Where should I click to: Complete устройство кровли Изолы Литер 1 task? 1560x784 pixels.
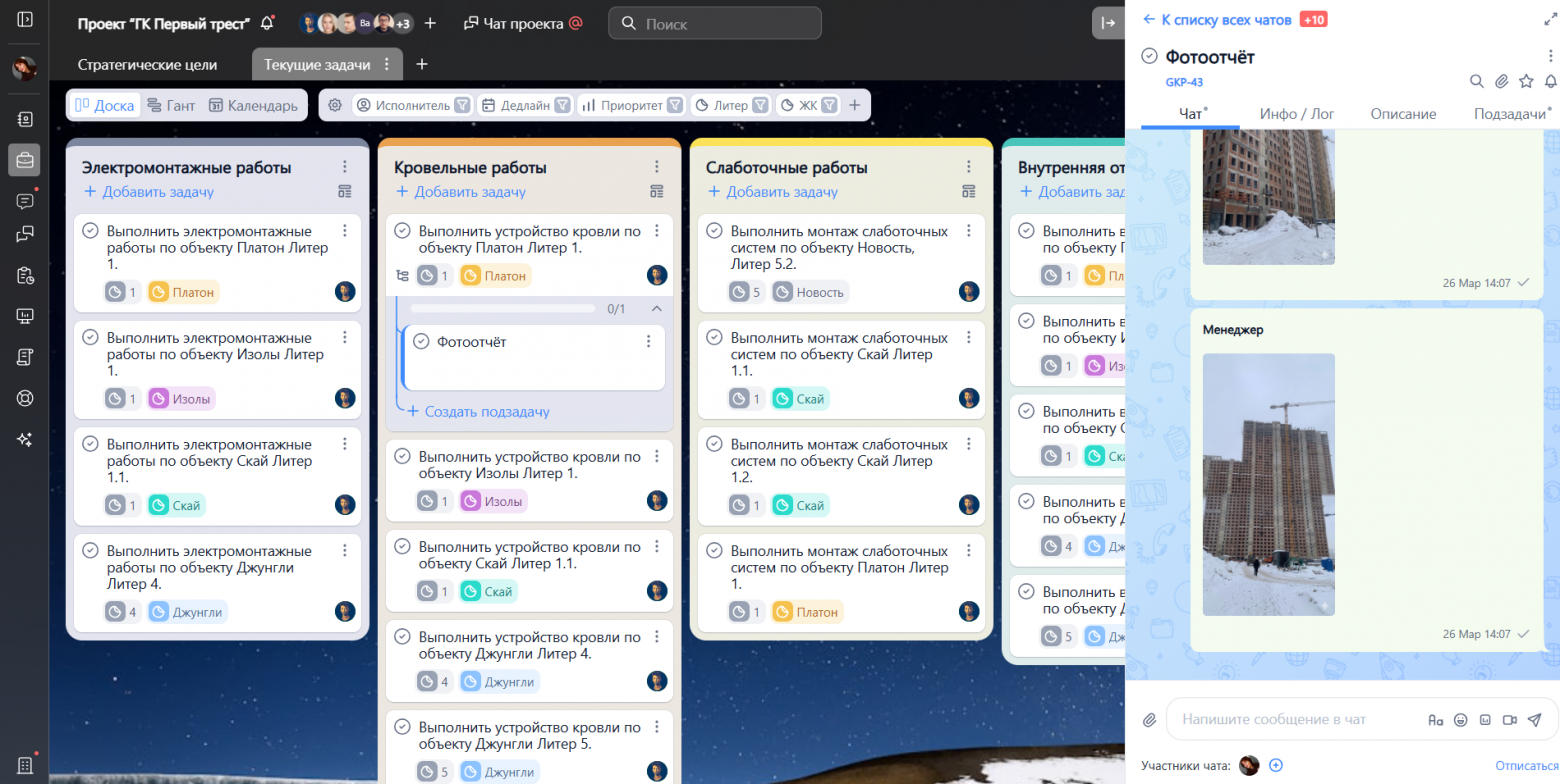(x=402, y=456)
